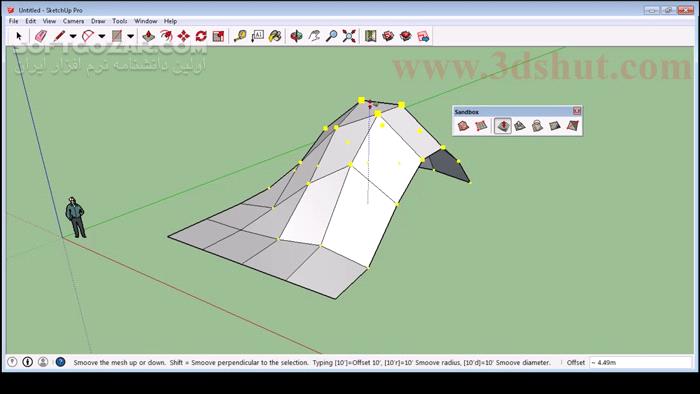
Task: Open the File menu
Action: coord(13,21)
